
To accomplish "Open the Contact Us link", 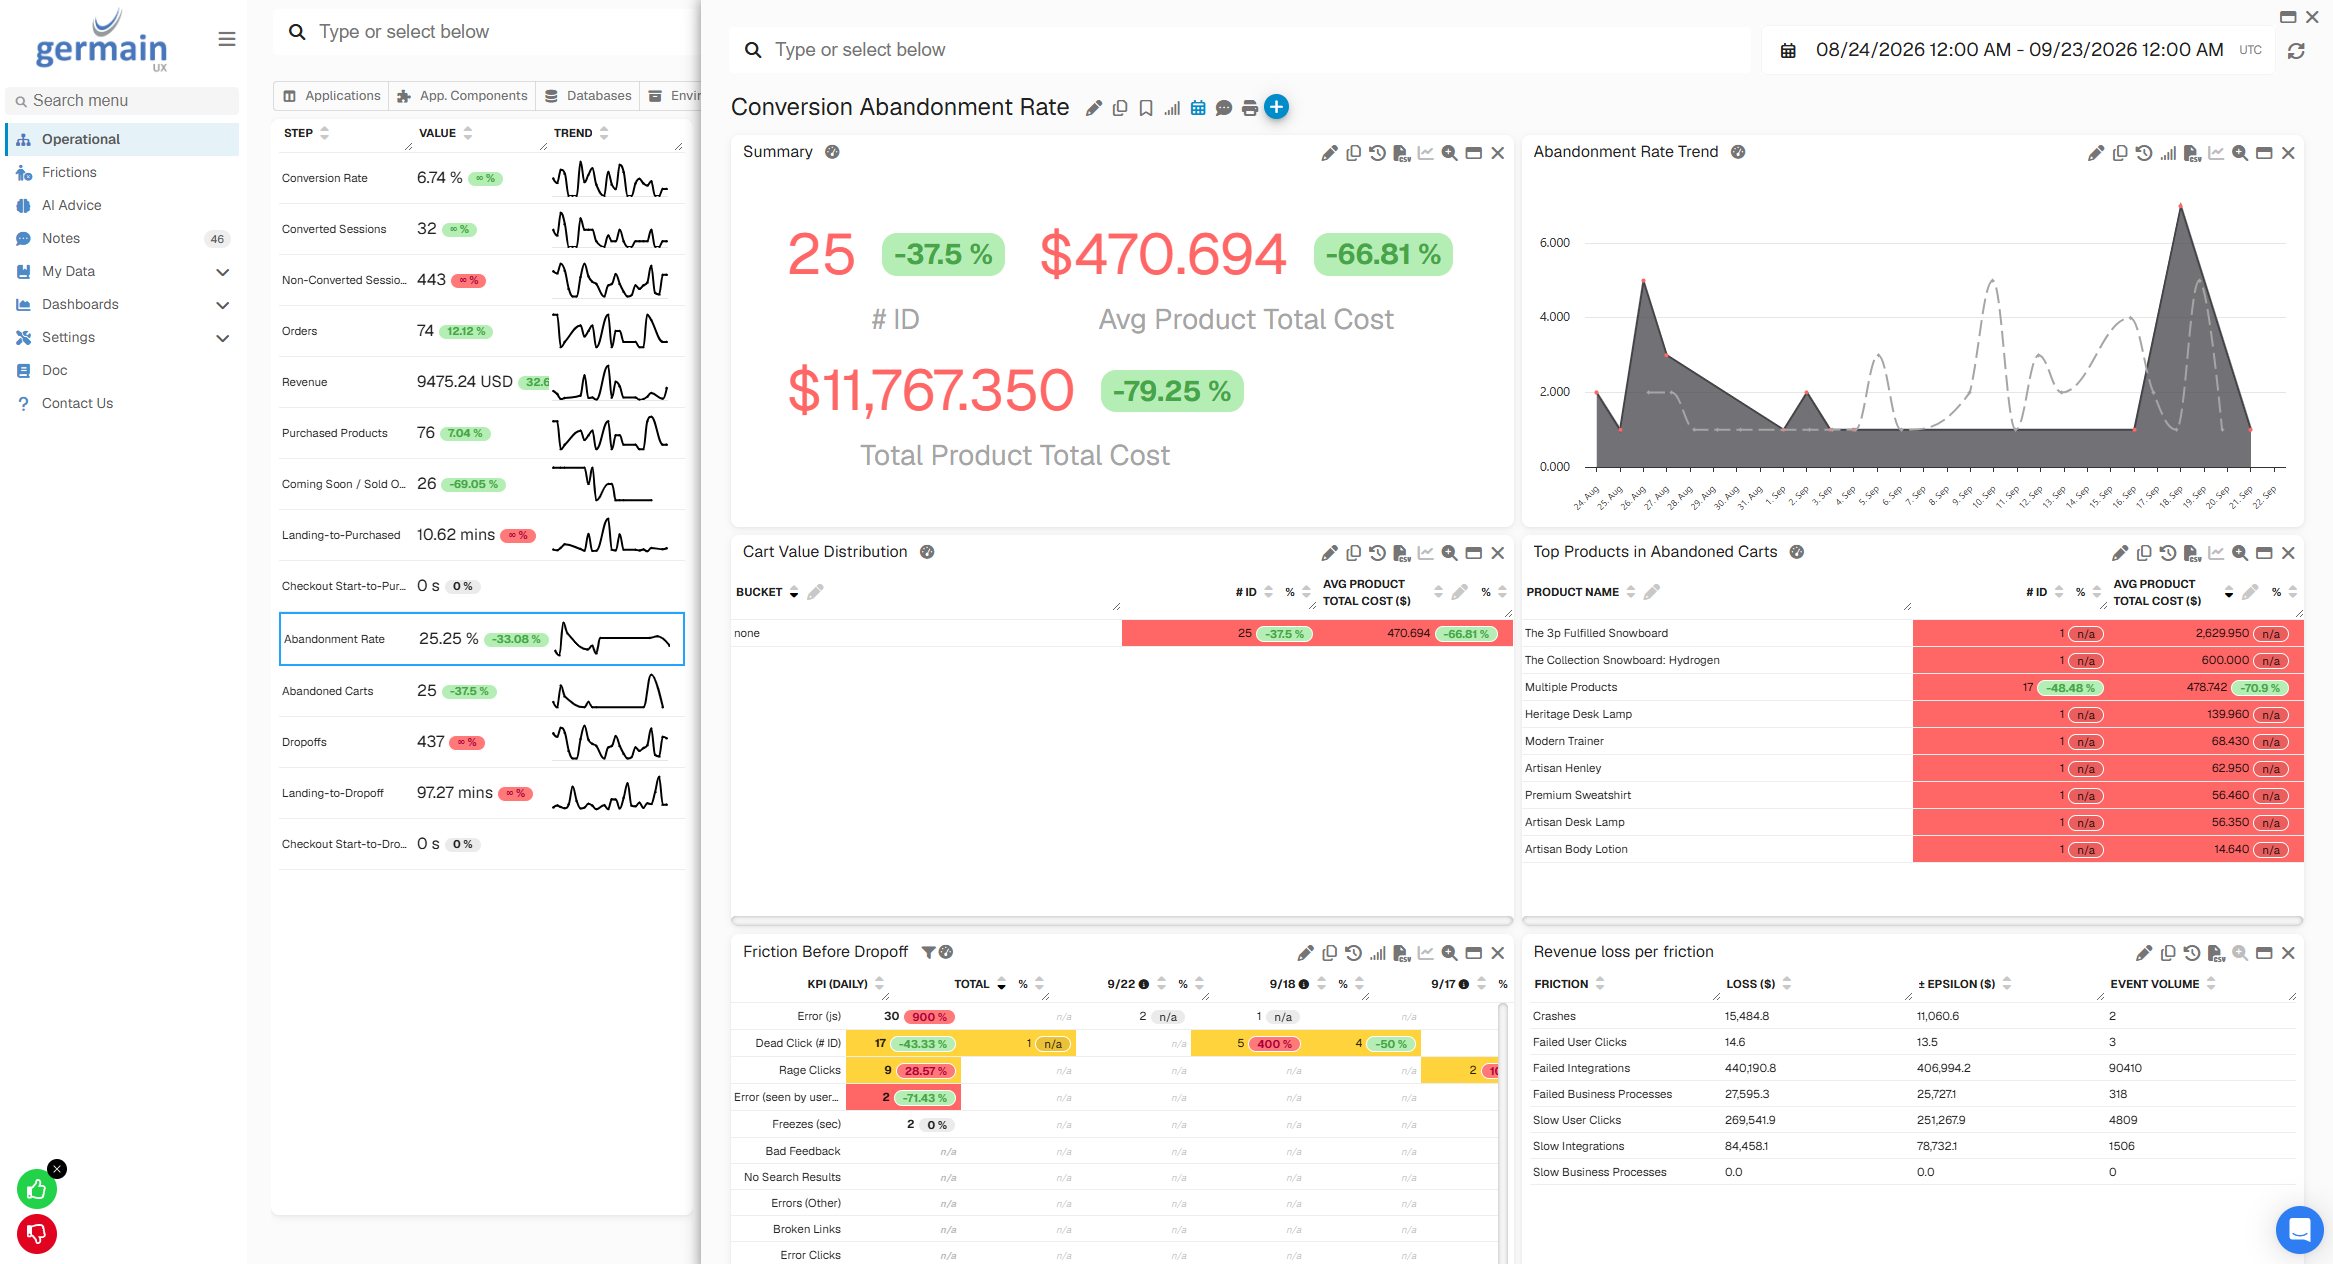I will point(123,403).
